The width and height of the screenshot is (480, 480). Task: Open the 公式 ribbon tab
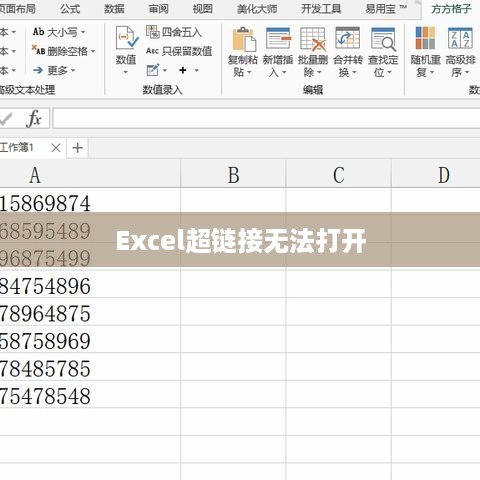pyautogui.click(x=70, y=9)
